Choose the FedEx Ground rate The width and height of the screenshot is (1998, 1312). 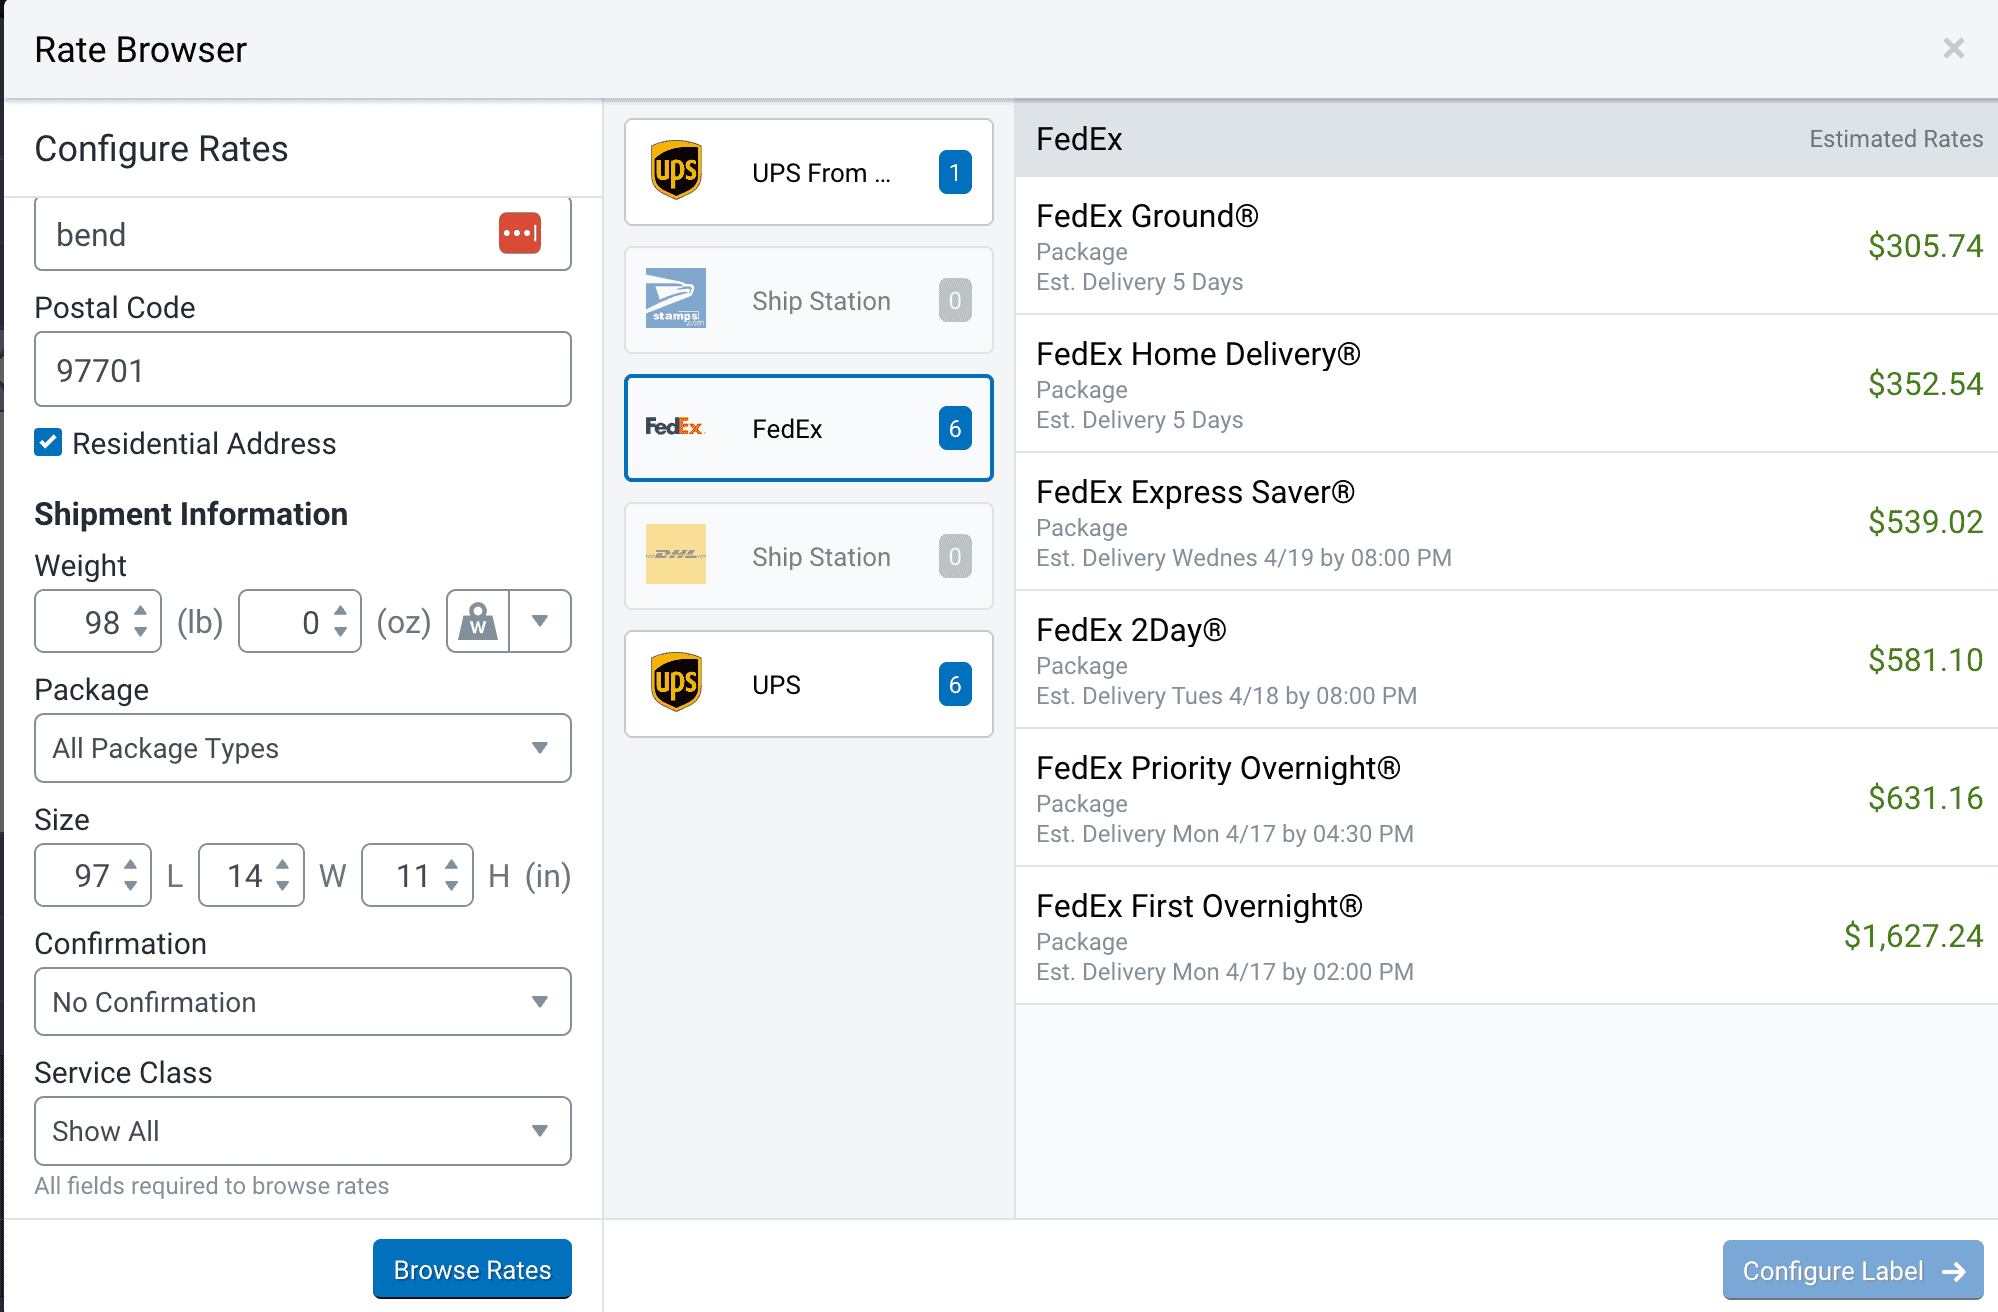coord(1506,246)
